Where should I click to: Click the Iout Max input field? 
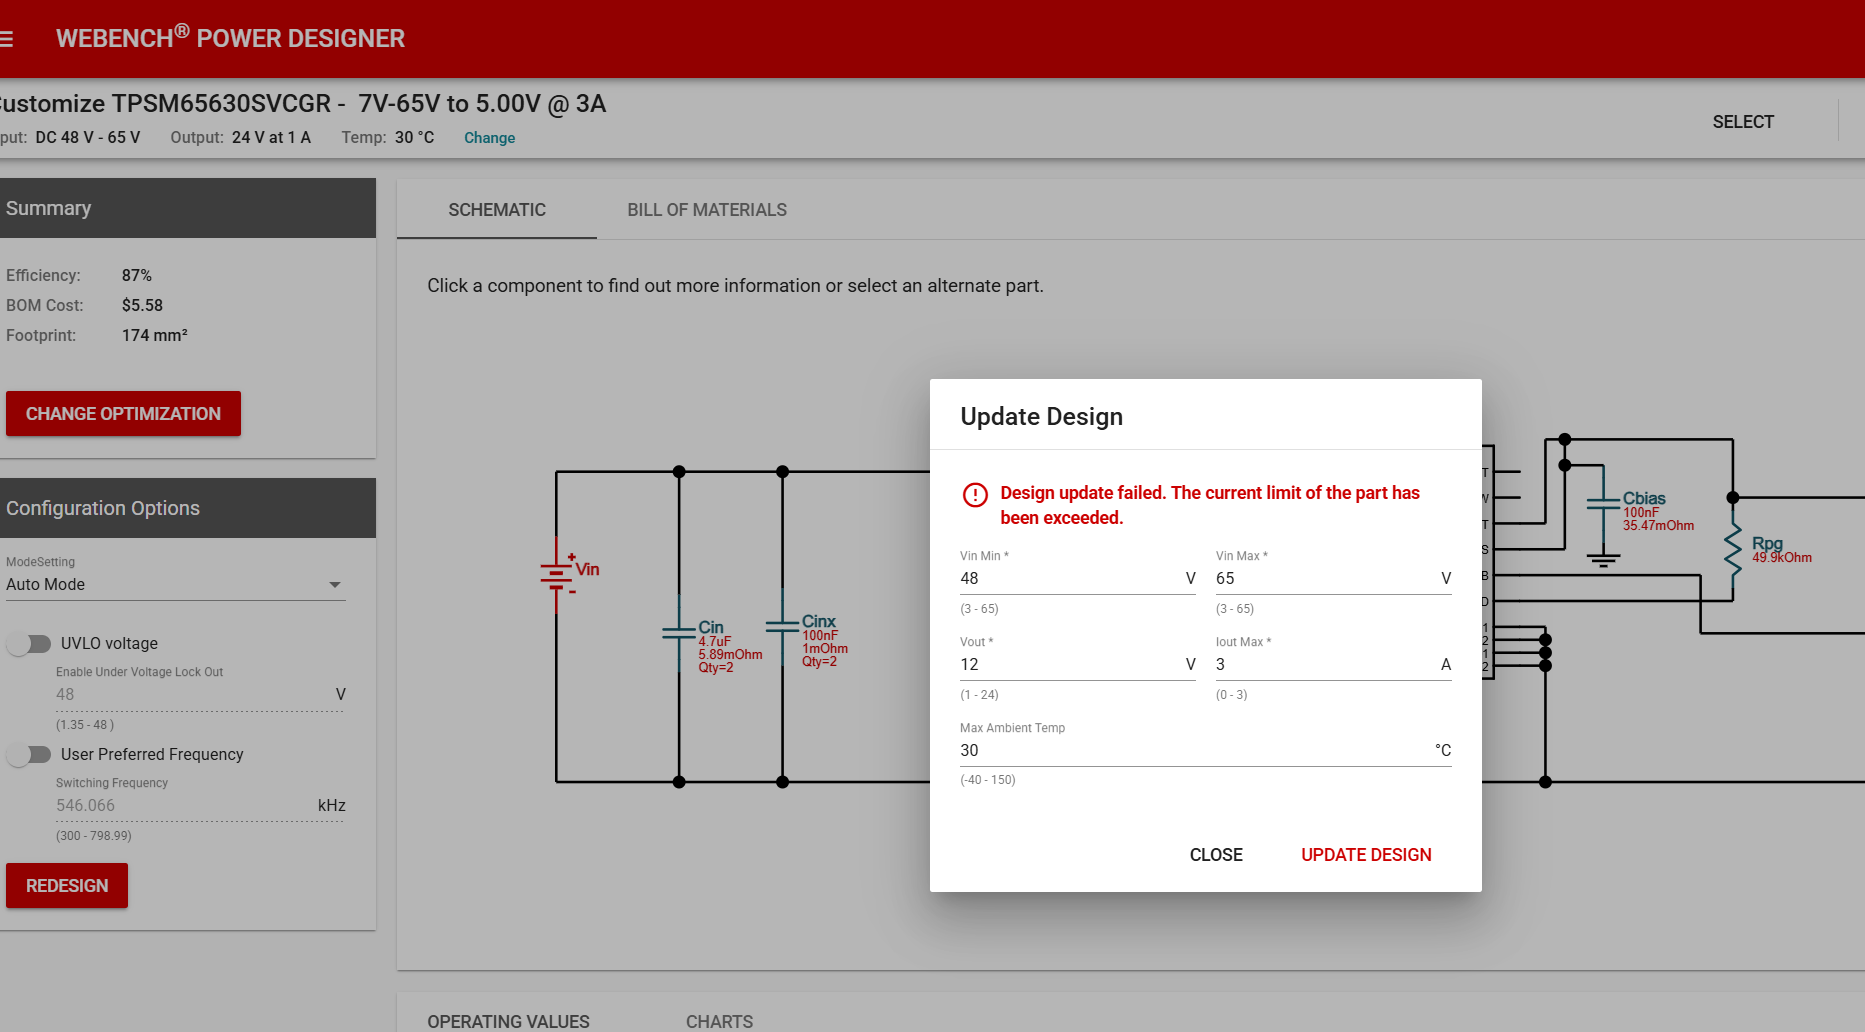[1334, 665]
